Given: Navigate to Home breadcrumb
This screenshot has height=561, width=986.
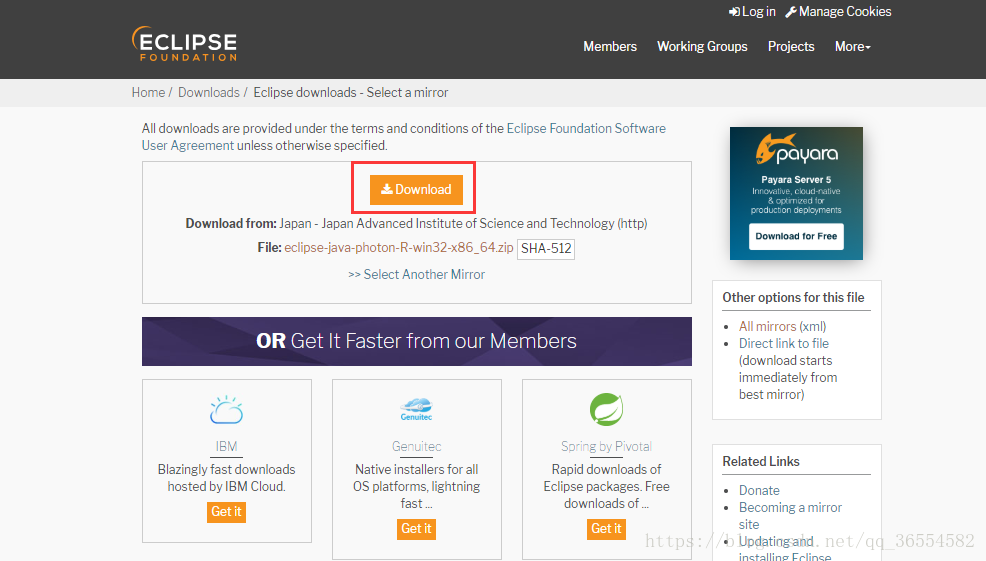Looking at the screenshot, I should coord(148,92).
